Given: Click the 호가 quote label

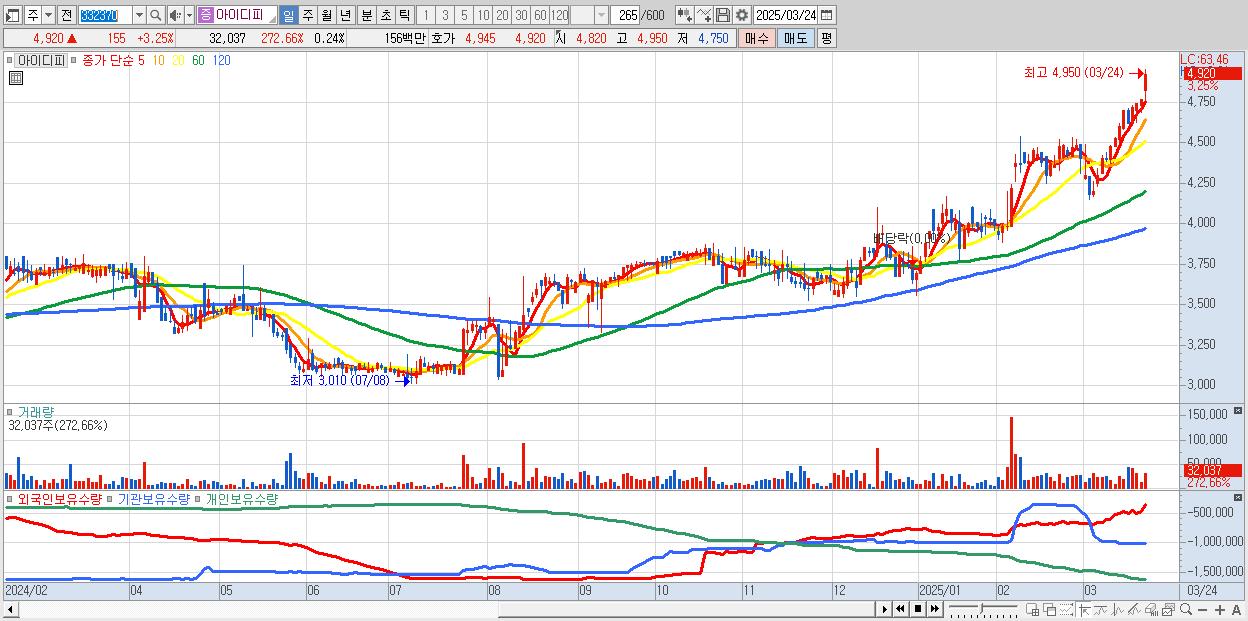Looking at the screenshot, I should 442,38.
